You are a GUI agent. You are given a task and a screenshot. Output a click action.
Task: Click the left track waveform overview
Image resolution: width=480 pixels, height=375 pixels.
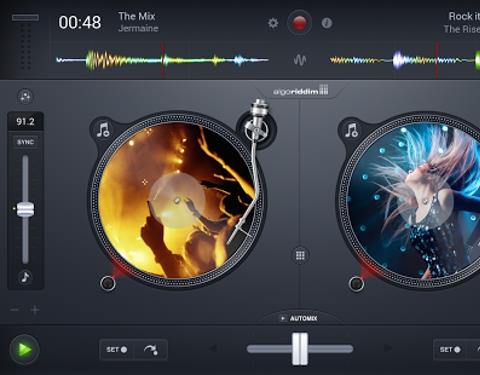(x=163, y=60)
